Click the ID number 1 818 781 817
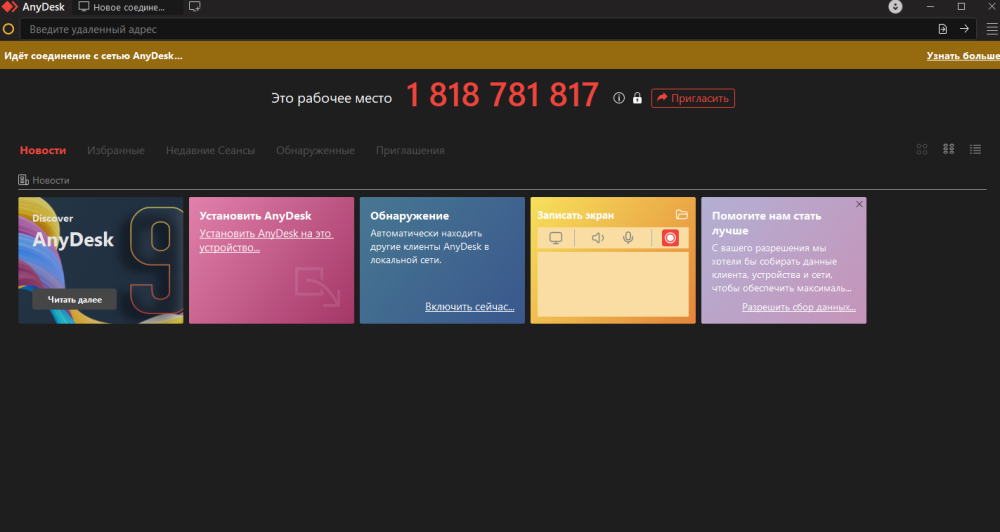The image size is (1000, 532). 502,96
